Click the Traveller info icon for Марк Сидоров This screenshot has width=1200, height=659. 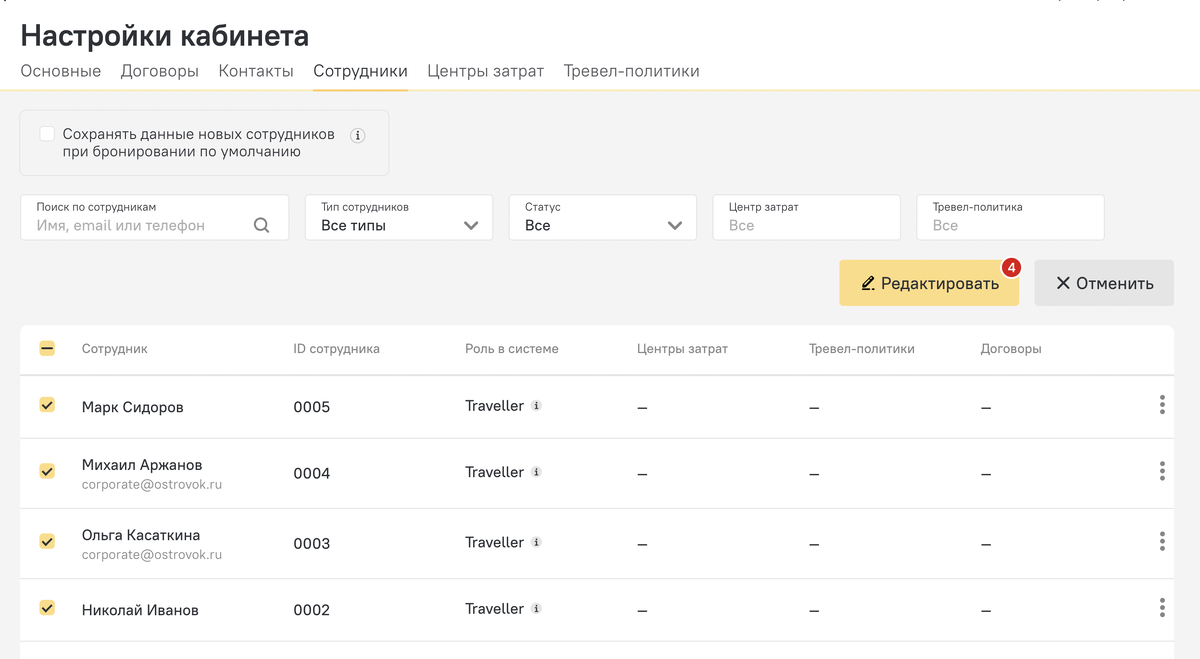(536, 406)
